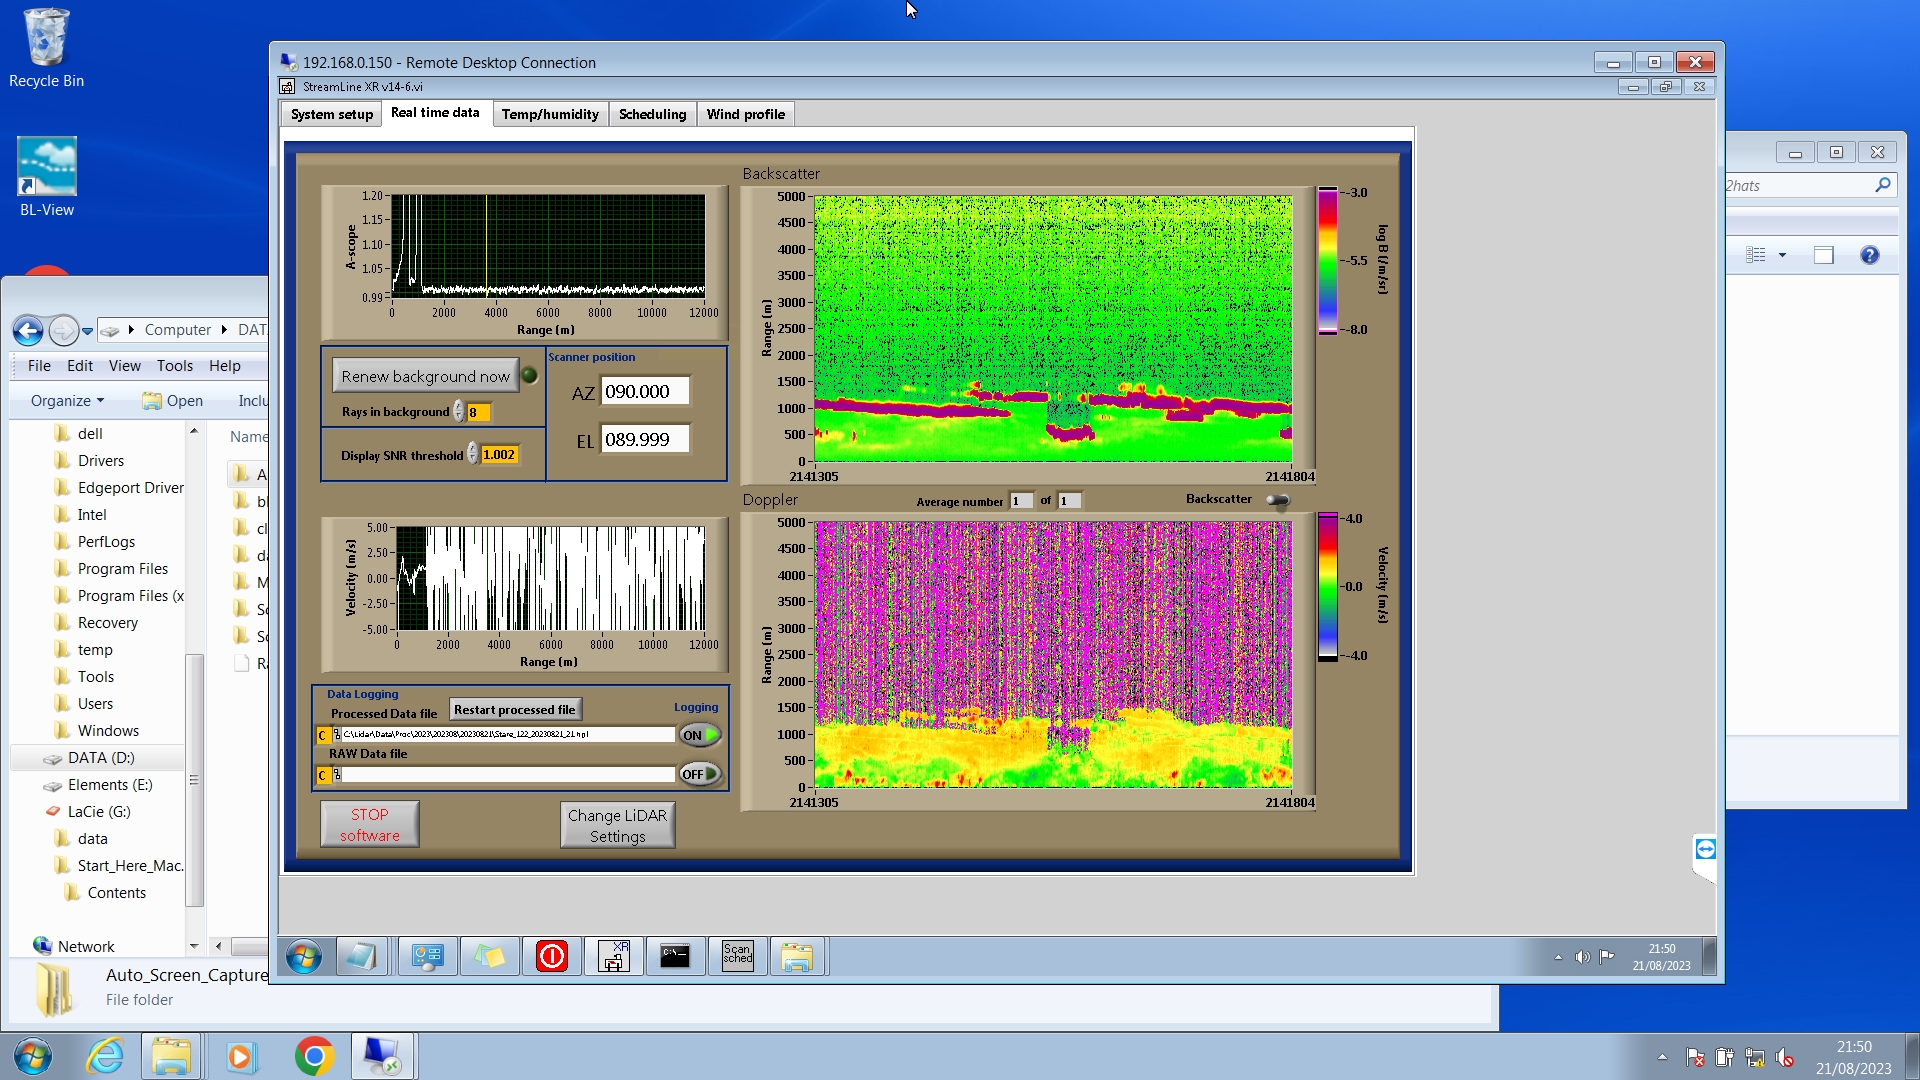Flip the Backscatter toggle above Doppler plot
This screenshot has height=1080, width=1920.
click(1277, 500)
